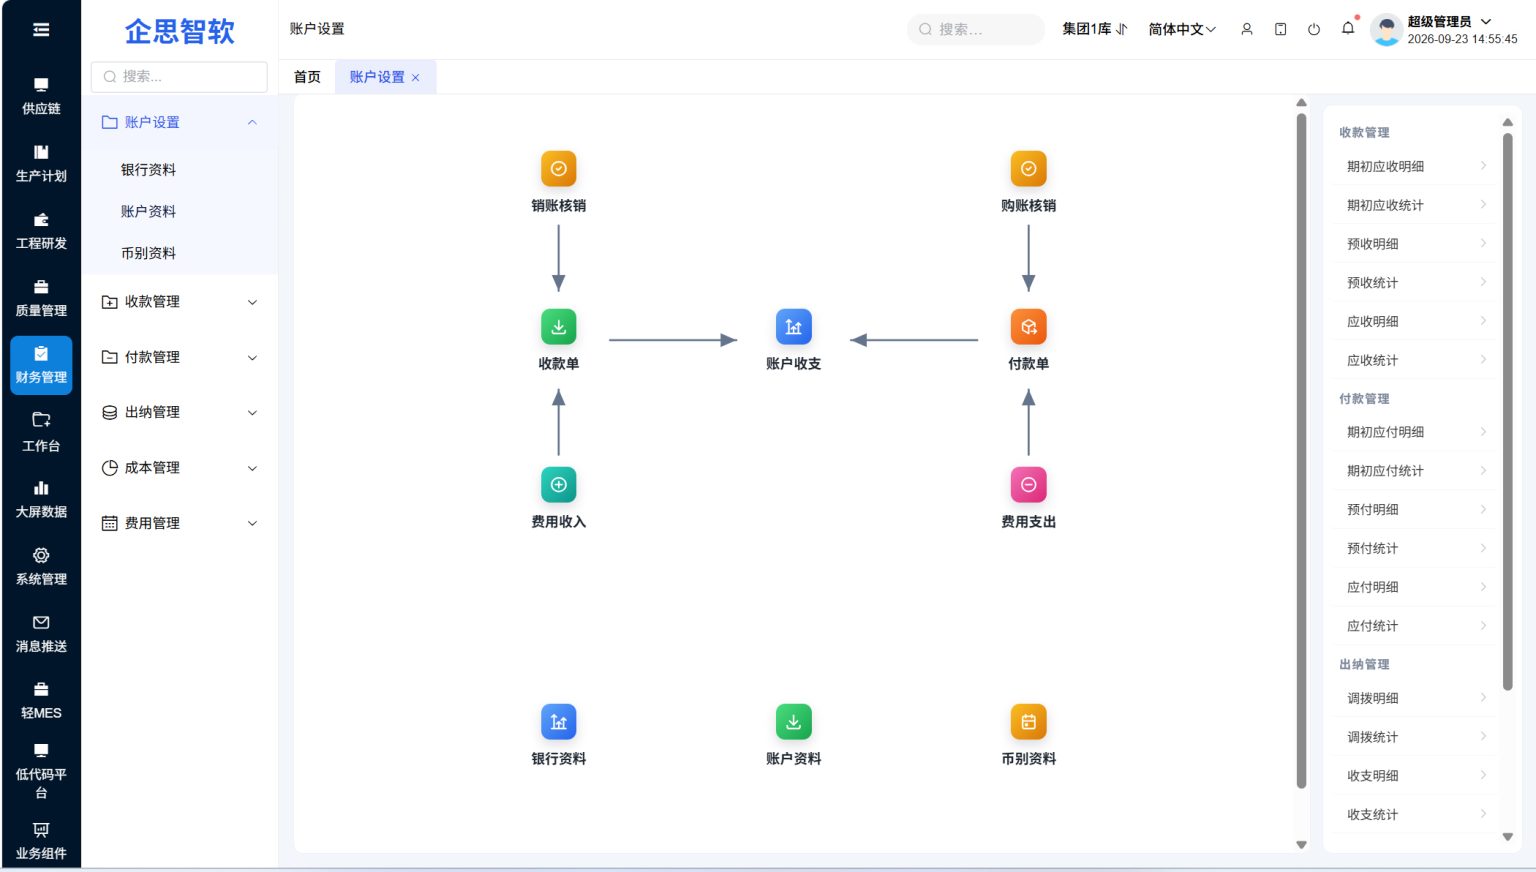
Task: Click the 银行资料 shortcut icon in the diagram
Action: [558, 722]
